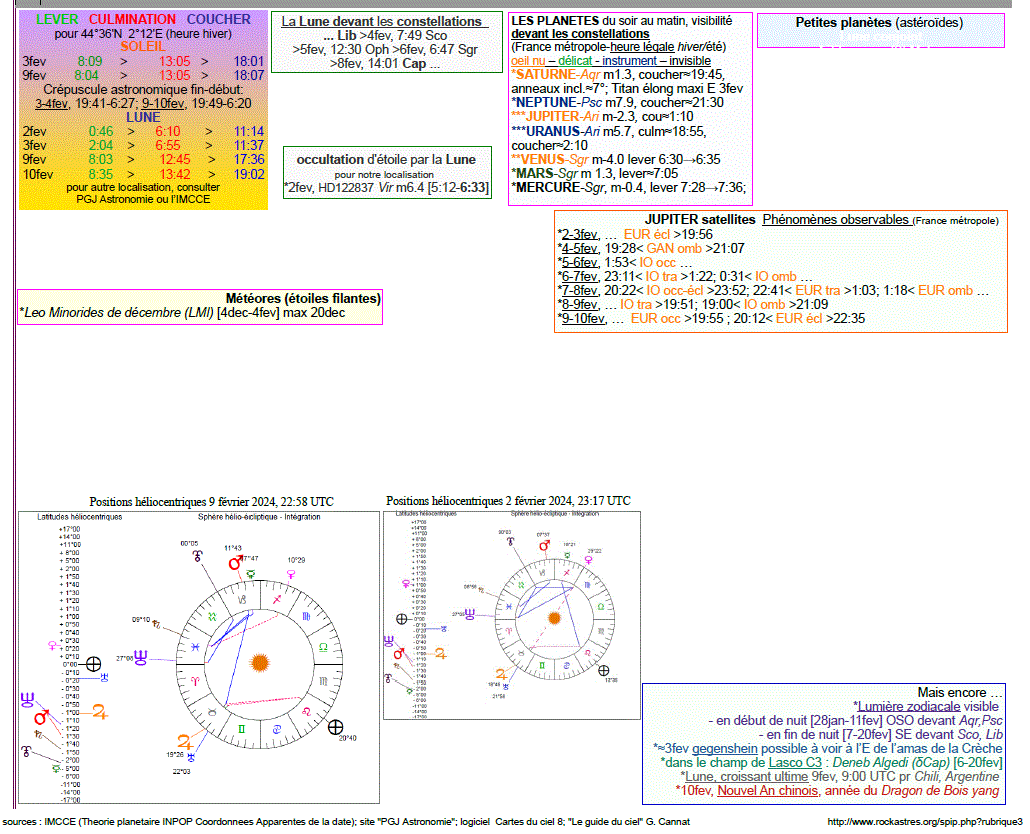
Task: Open the 'Lune, croissant ultime' link
Action: (x=747, y=776)
